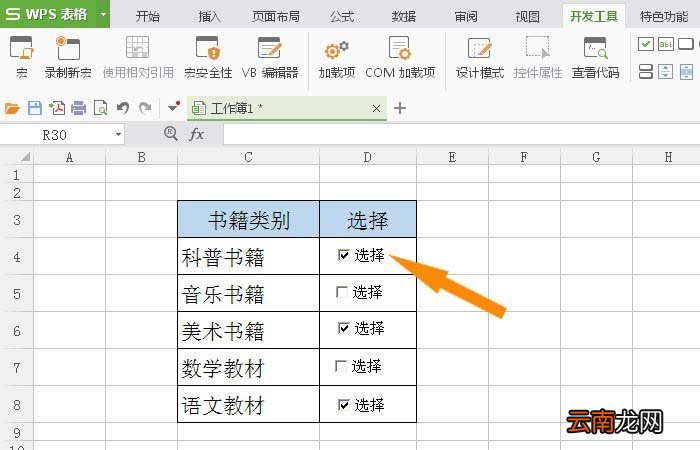The height and width of the screenshot is (450, 700).
Task: Insert a checkbox form control
Action: (646, 44)
